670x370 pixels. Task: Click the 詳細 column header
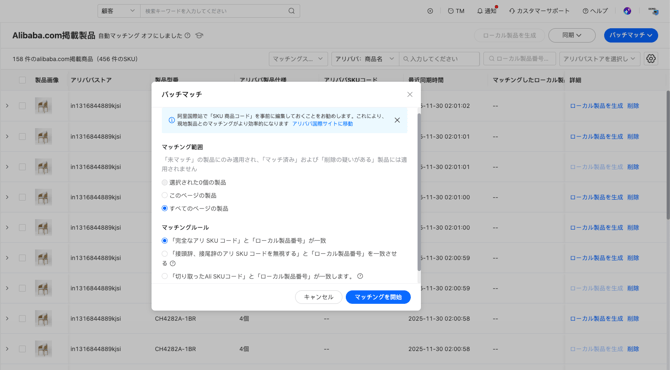point(575,80)
